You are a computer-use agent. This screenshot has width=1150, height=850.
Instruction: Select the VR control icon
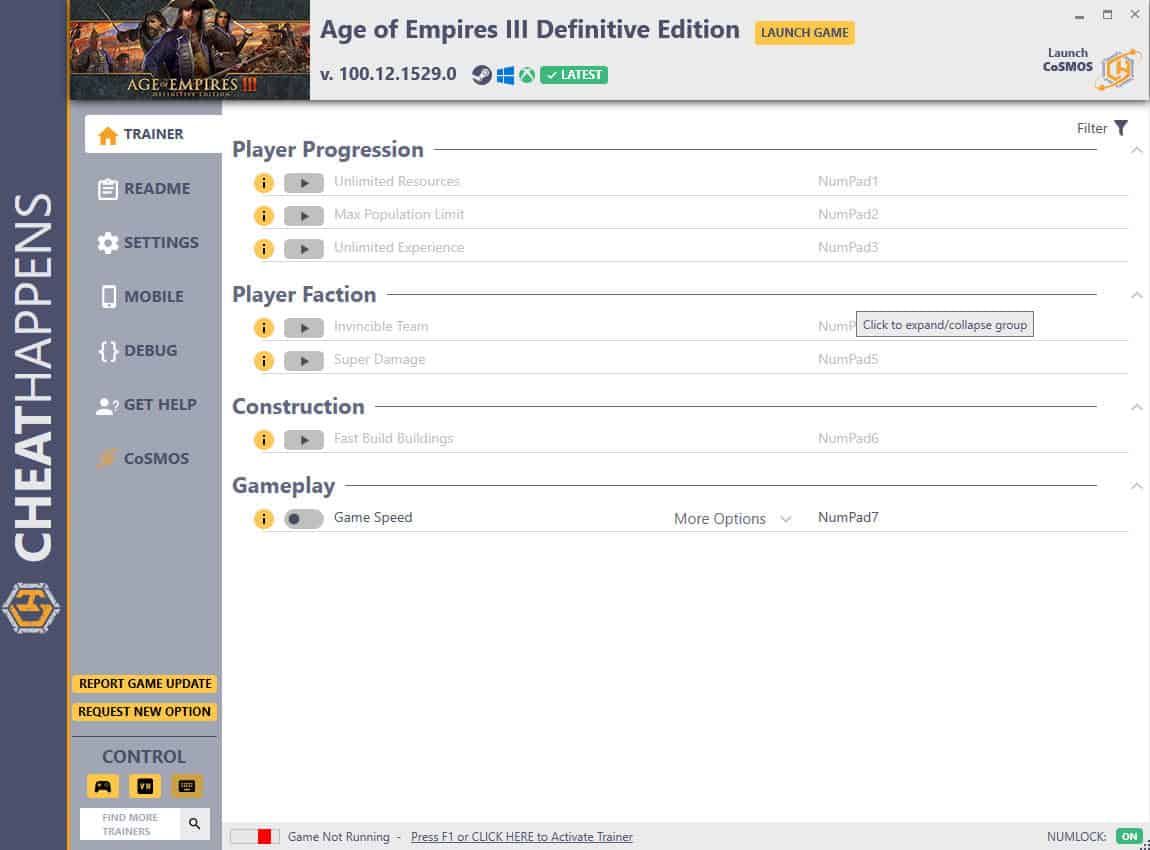pyautogui.click(x=144, y=786)
